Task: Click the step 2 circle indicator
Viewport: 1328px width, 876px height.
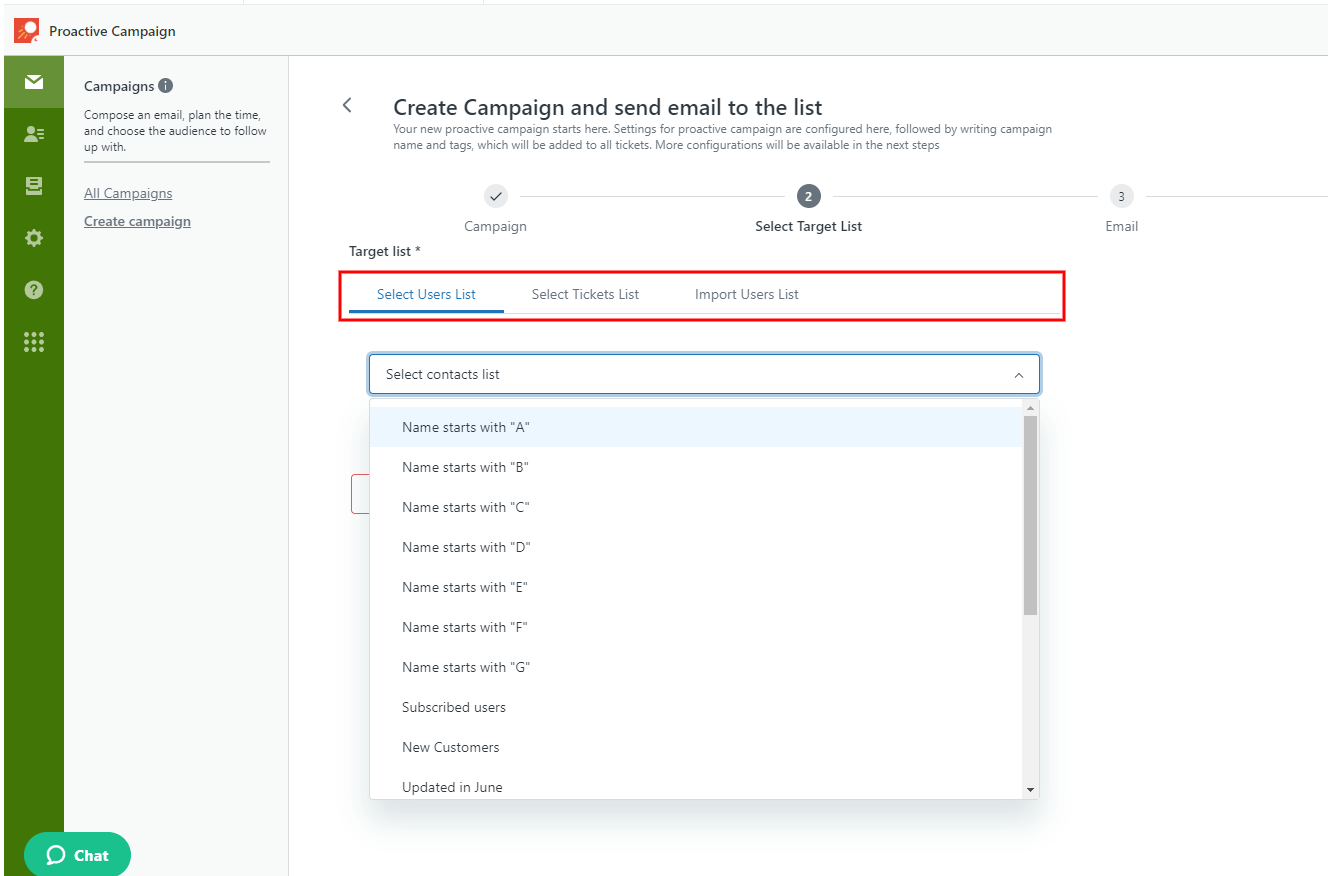Action: [809, 196]
